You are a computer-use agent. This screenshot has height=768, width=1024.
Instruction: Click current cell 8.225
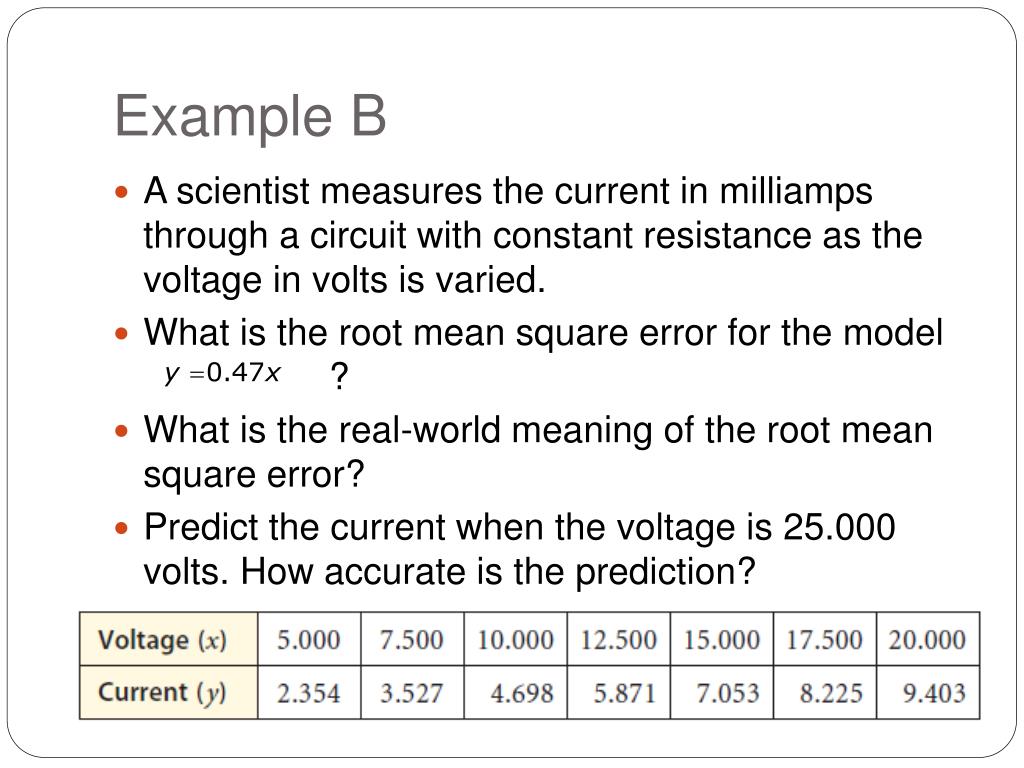(x=825, y=692)
